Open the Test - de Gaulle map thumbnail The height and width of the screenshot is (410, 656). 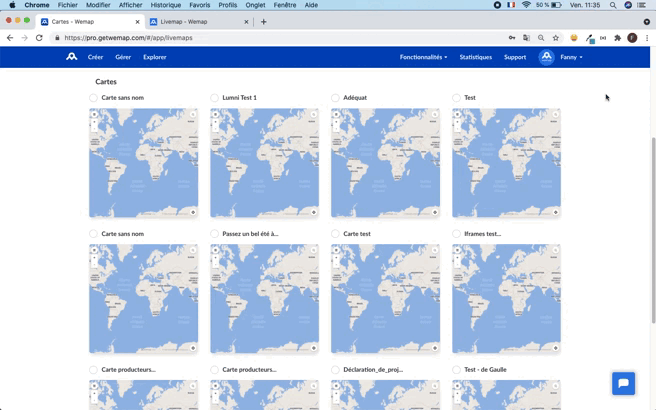[506, 395]
